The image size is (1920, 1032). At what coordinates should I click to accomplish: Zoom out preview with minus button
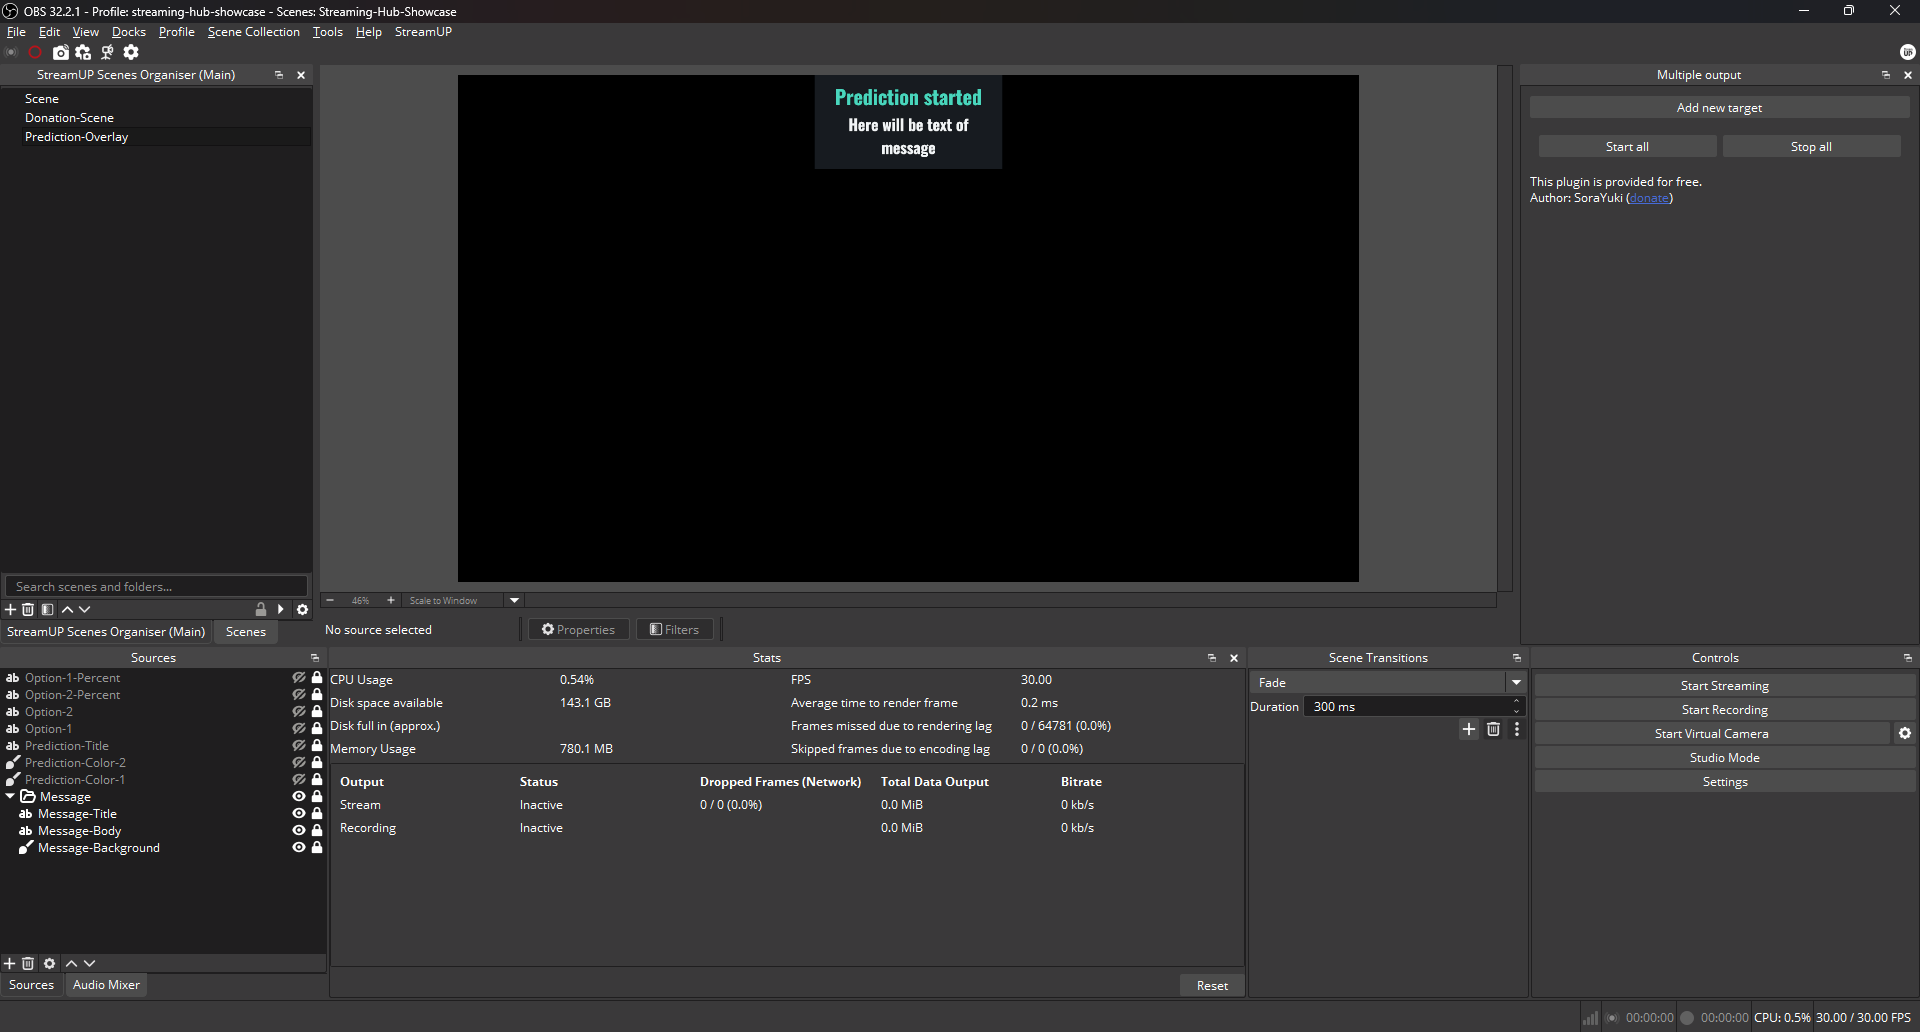tap(330, 600)
